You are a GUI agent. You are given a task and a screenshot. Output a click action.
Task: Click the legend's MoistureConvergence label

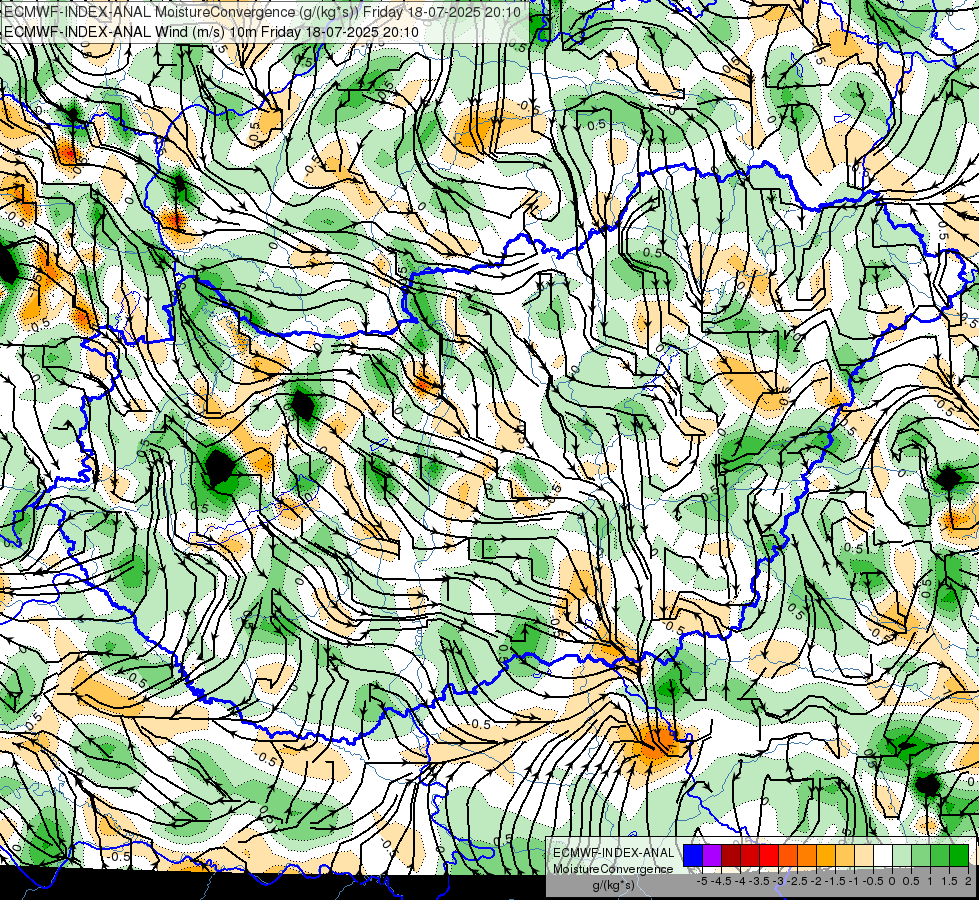coord(613,869)
